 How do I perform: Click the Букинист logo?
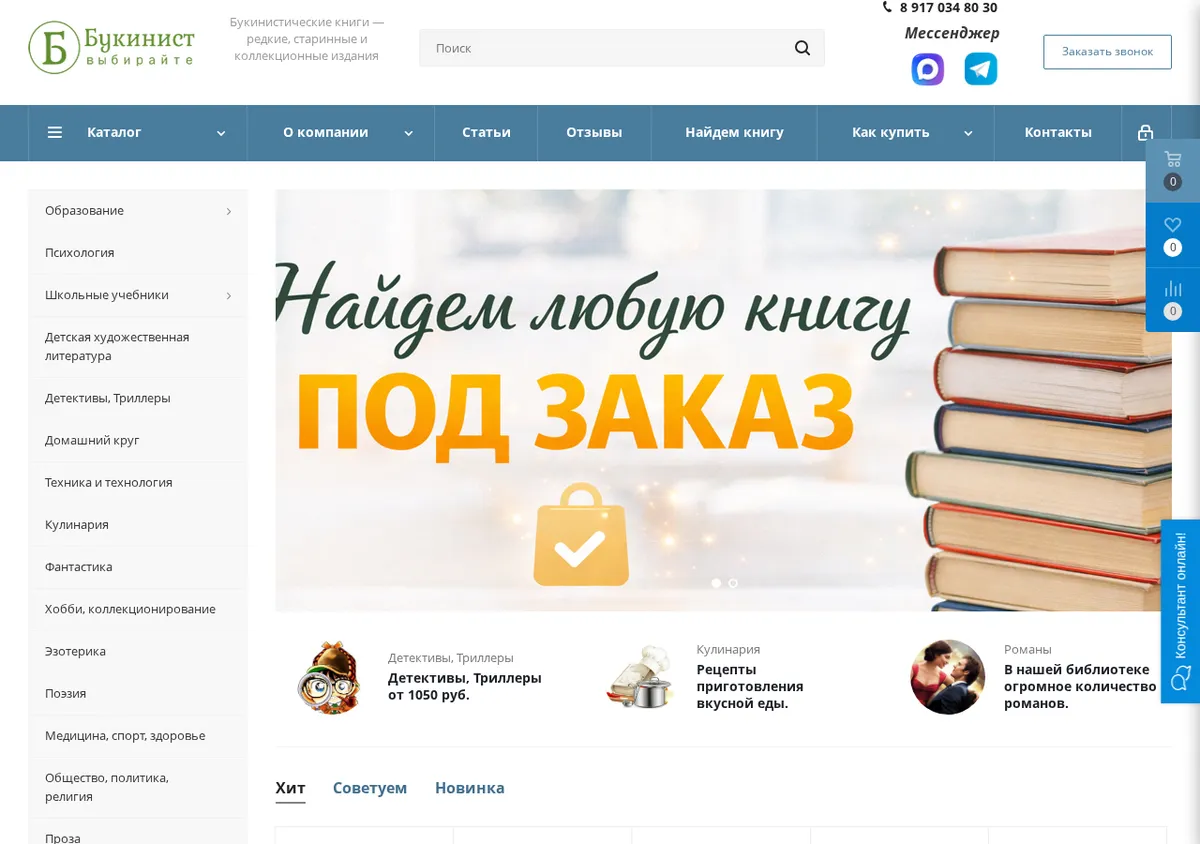(111, 48)
